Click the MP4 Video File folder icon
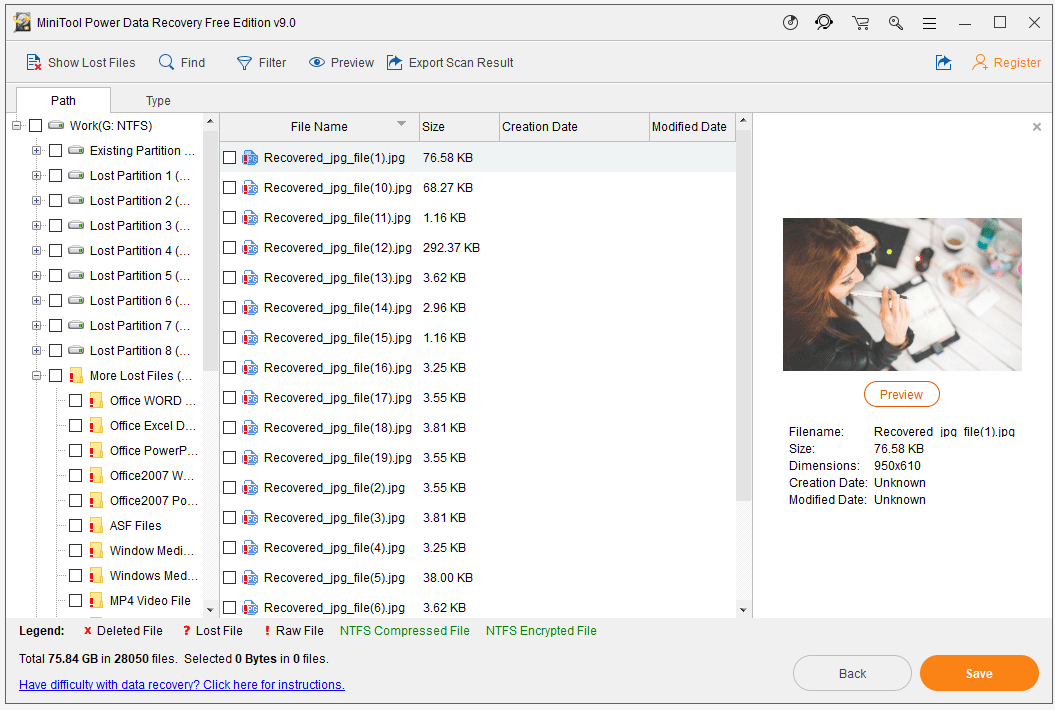The width and height of the screenshot is (1055, 710). click(x=96, y=600)
